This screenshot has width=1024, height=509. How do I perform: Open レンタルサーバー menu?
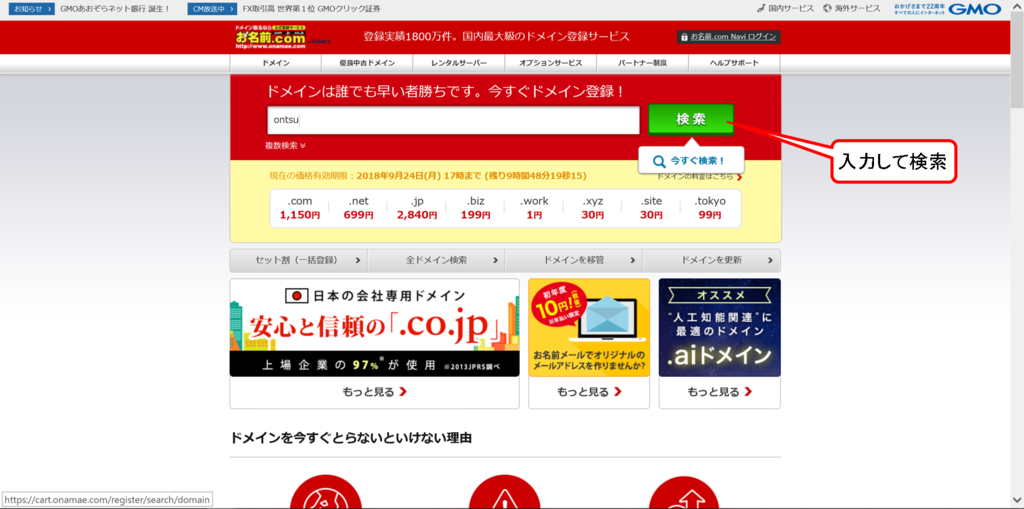point(459,63)
